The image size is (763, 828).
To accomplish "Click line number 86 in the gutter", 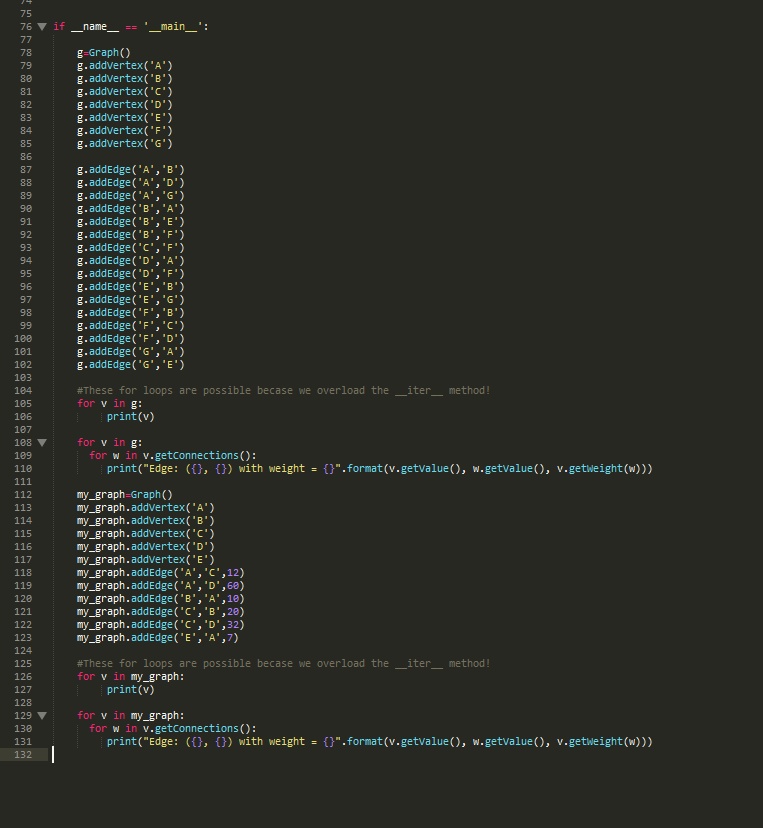I will pos(26,157).
